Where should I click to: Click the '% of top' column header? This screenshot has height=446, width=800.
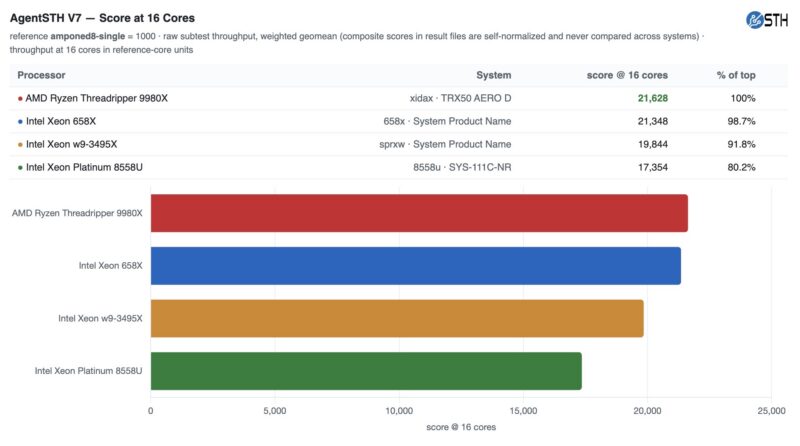[x=736, y=75]
